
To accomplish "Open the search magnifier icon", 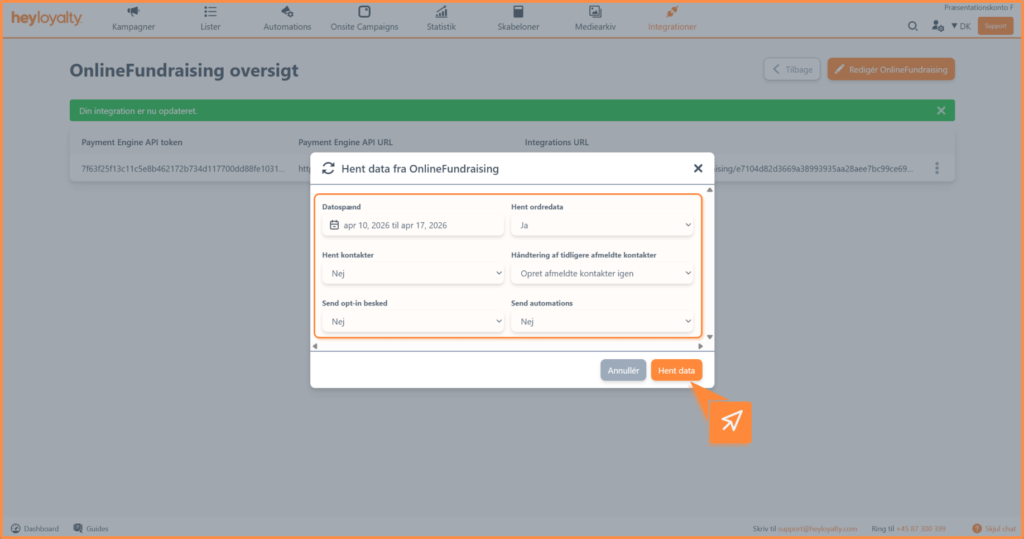I will pyautogui.click(x=912, y=26).
